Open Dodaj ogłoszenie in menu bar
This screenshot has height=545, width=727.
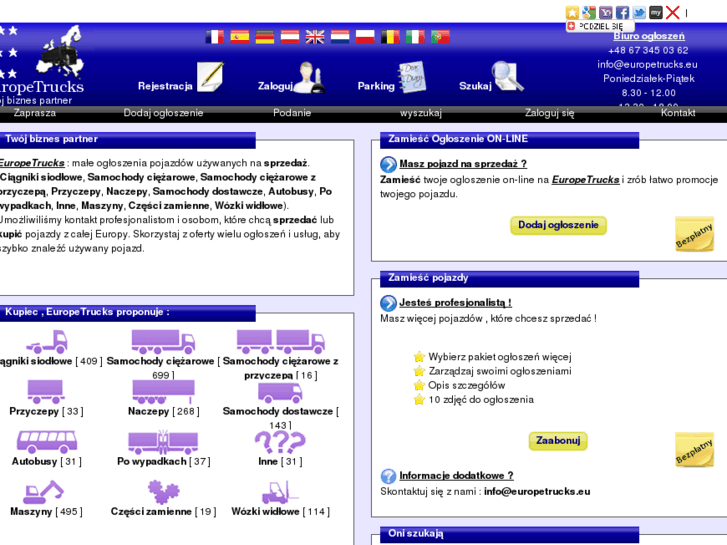click(163, 113)
